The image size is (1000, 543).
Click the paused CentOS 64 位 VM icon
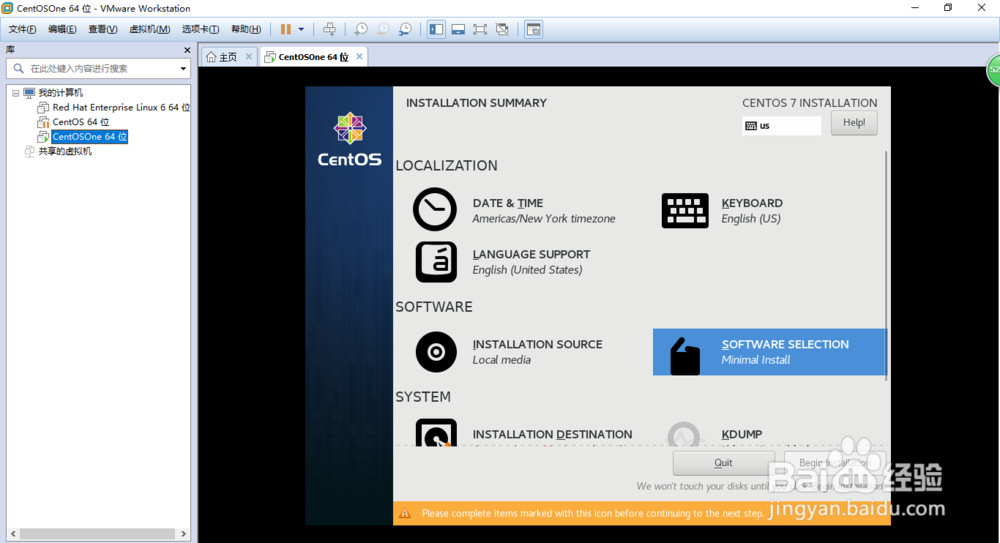point(43,122)
